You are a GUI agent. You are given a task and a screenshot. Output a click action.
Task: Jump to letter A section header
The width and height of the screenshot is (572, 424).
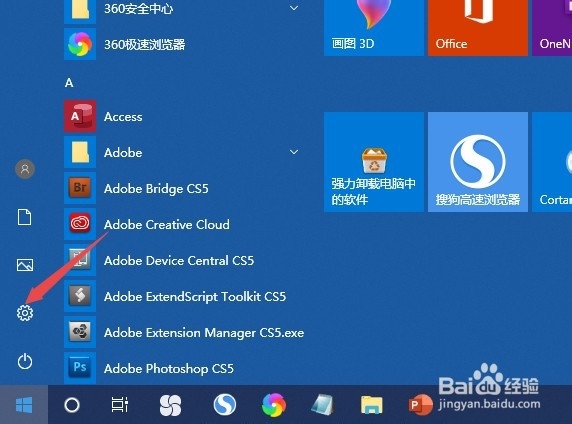pos(69,83)
